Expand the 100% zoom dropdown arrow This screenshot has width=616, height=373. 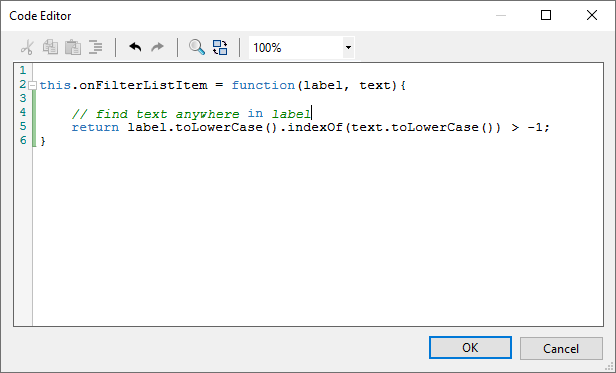coord(348,48)
